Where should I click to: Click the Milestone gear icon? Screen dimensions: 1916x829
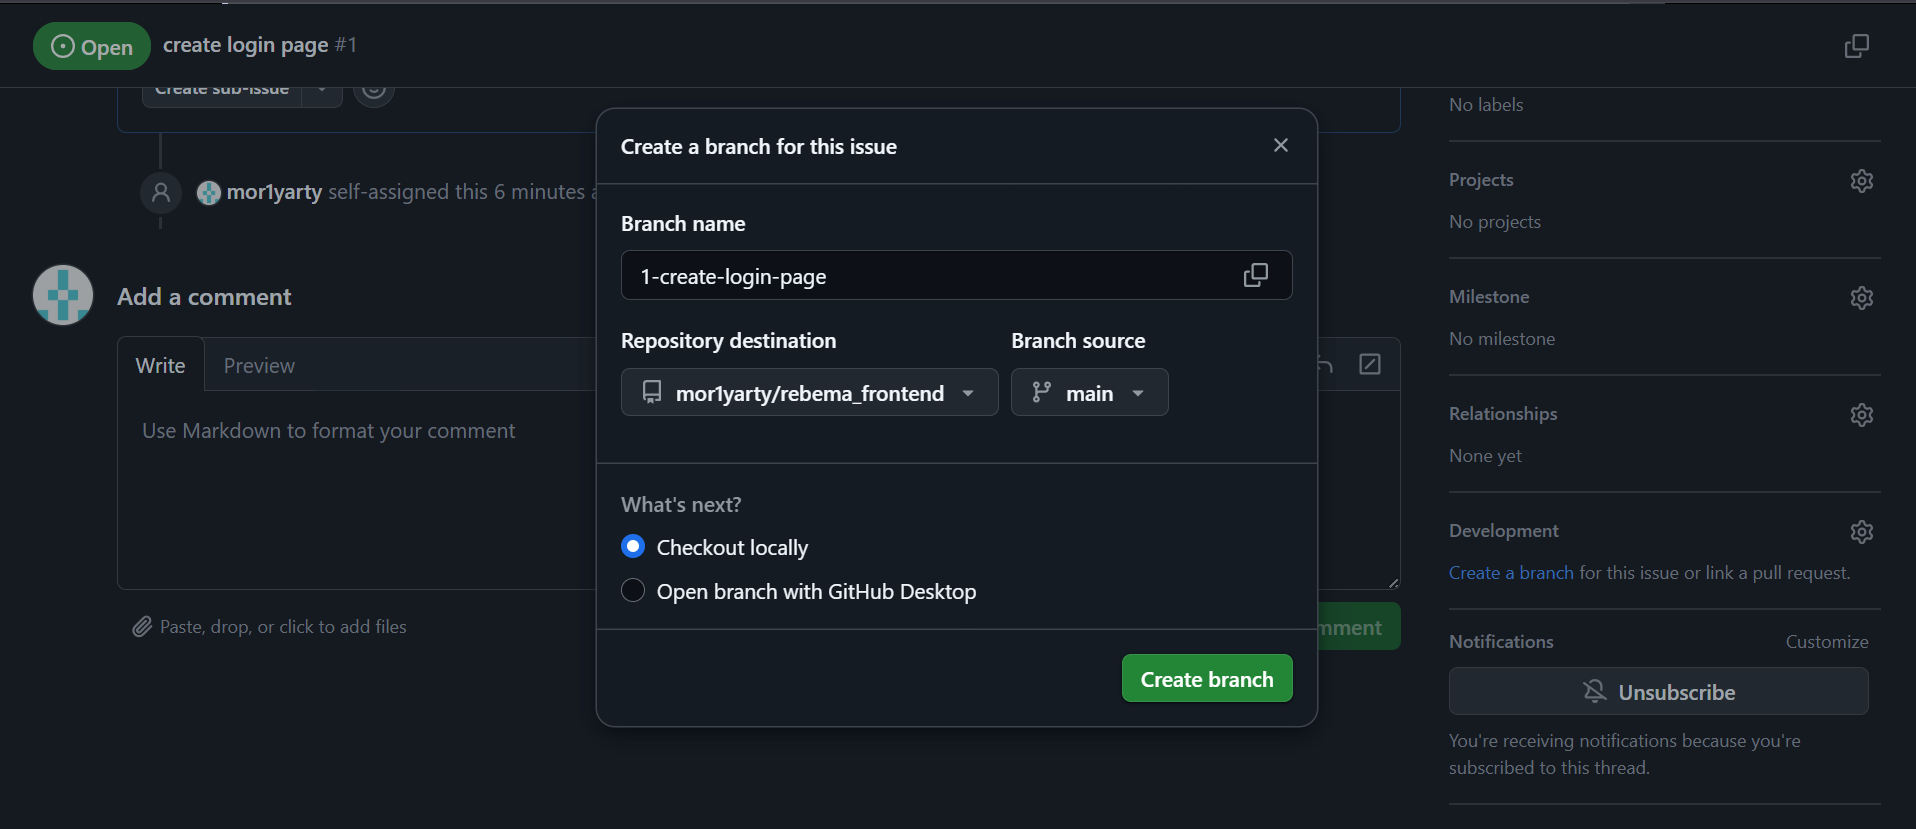point(1861,298)
